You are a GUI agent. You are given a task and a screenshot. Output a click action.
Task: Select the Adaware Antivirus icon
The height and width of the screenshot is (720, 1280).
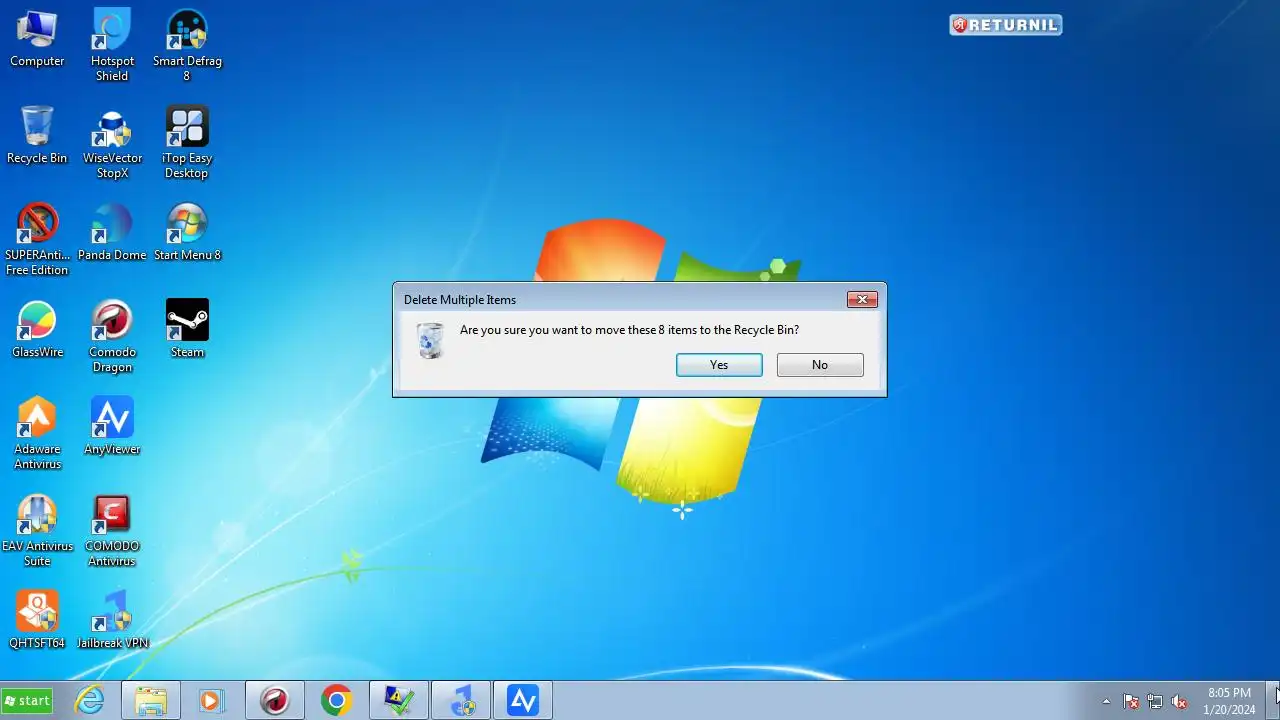pos(37,434)
